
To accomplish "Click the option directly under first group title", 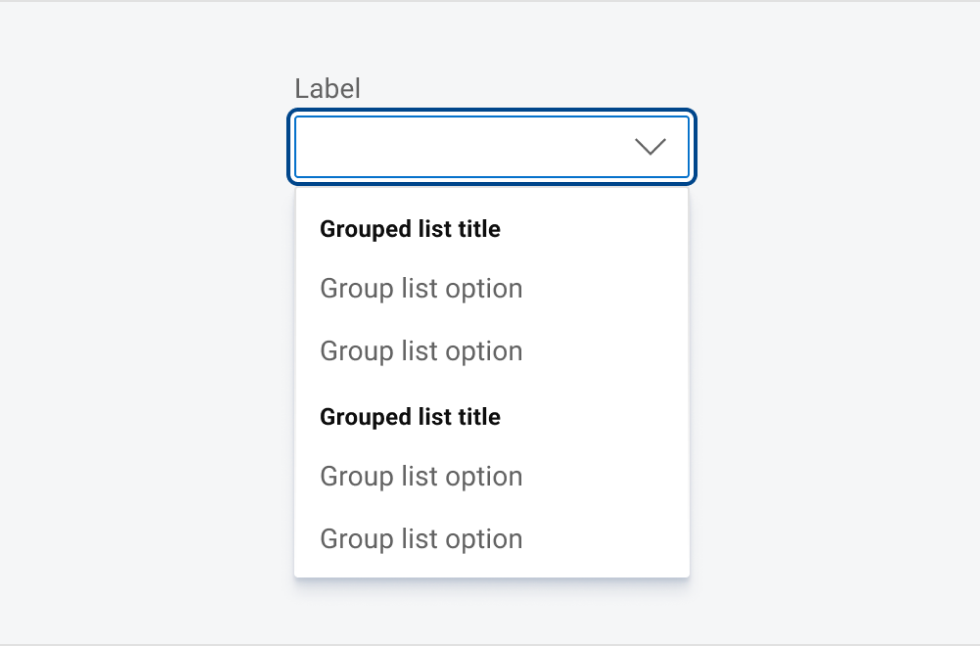I will coord(420,288).
